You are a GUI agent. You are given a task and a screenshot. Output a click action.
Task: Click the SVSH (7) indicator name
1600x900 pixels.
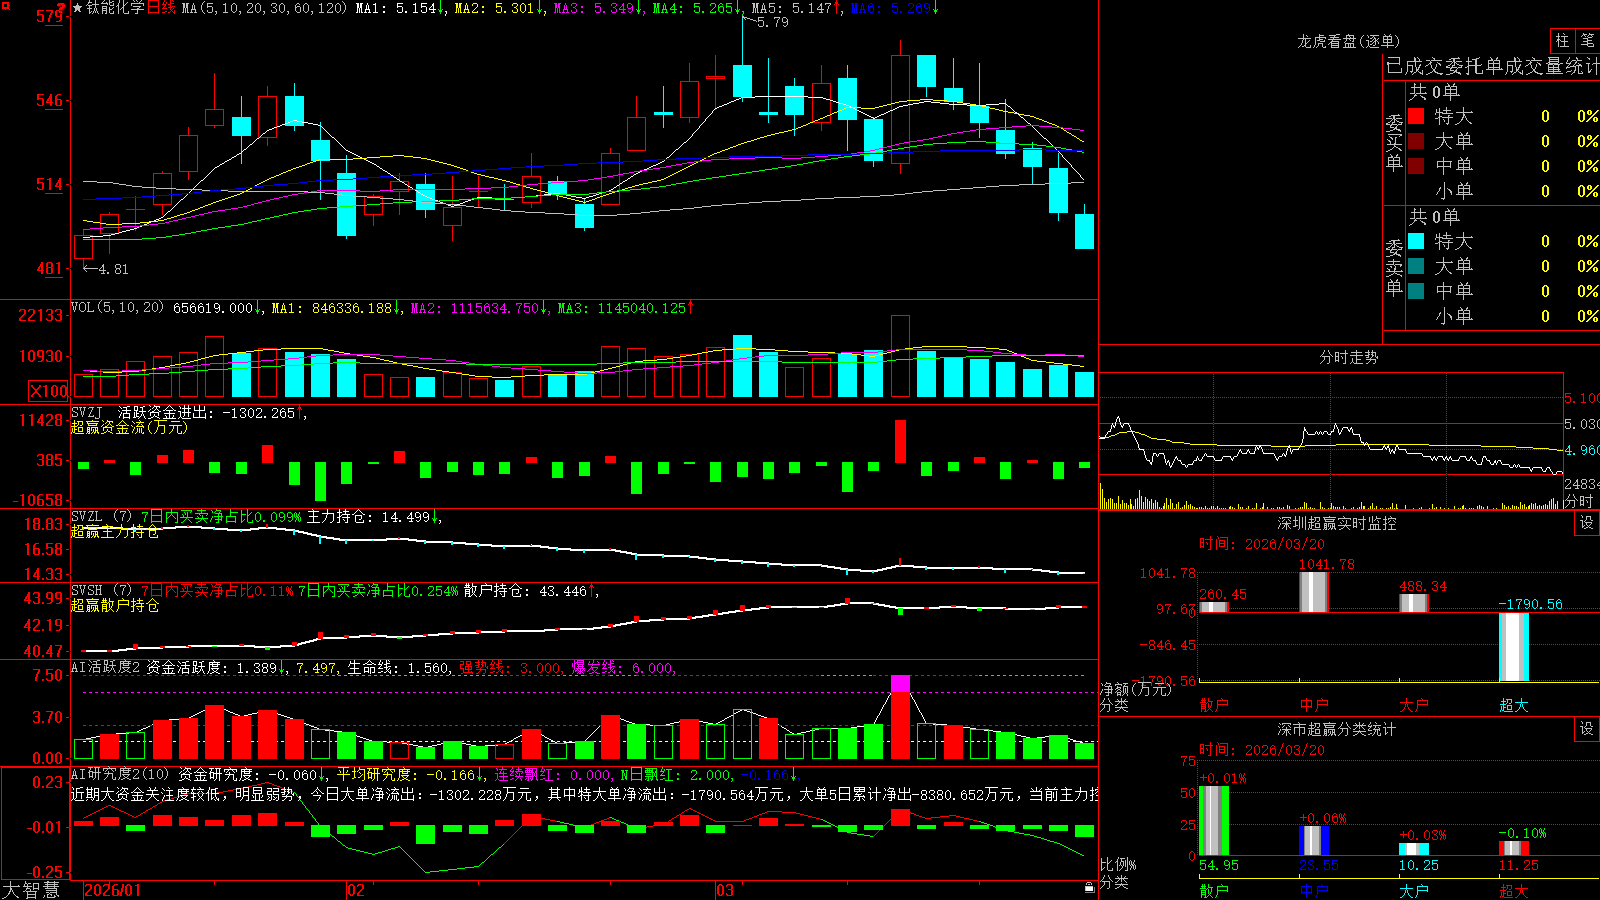[101, 591]
